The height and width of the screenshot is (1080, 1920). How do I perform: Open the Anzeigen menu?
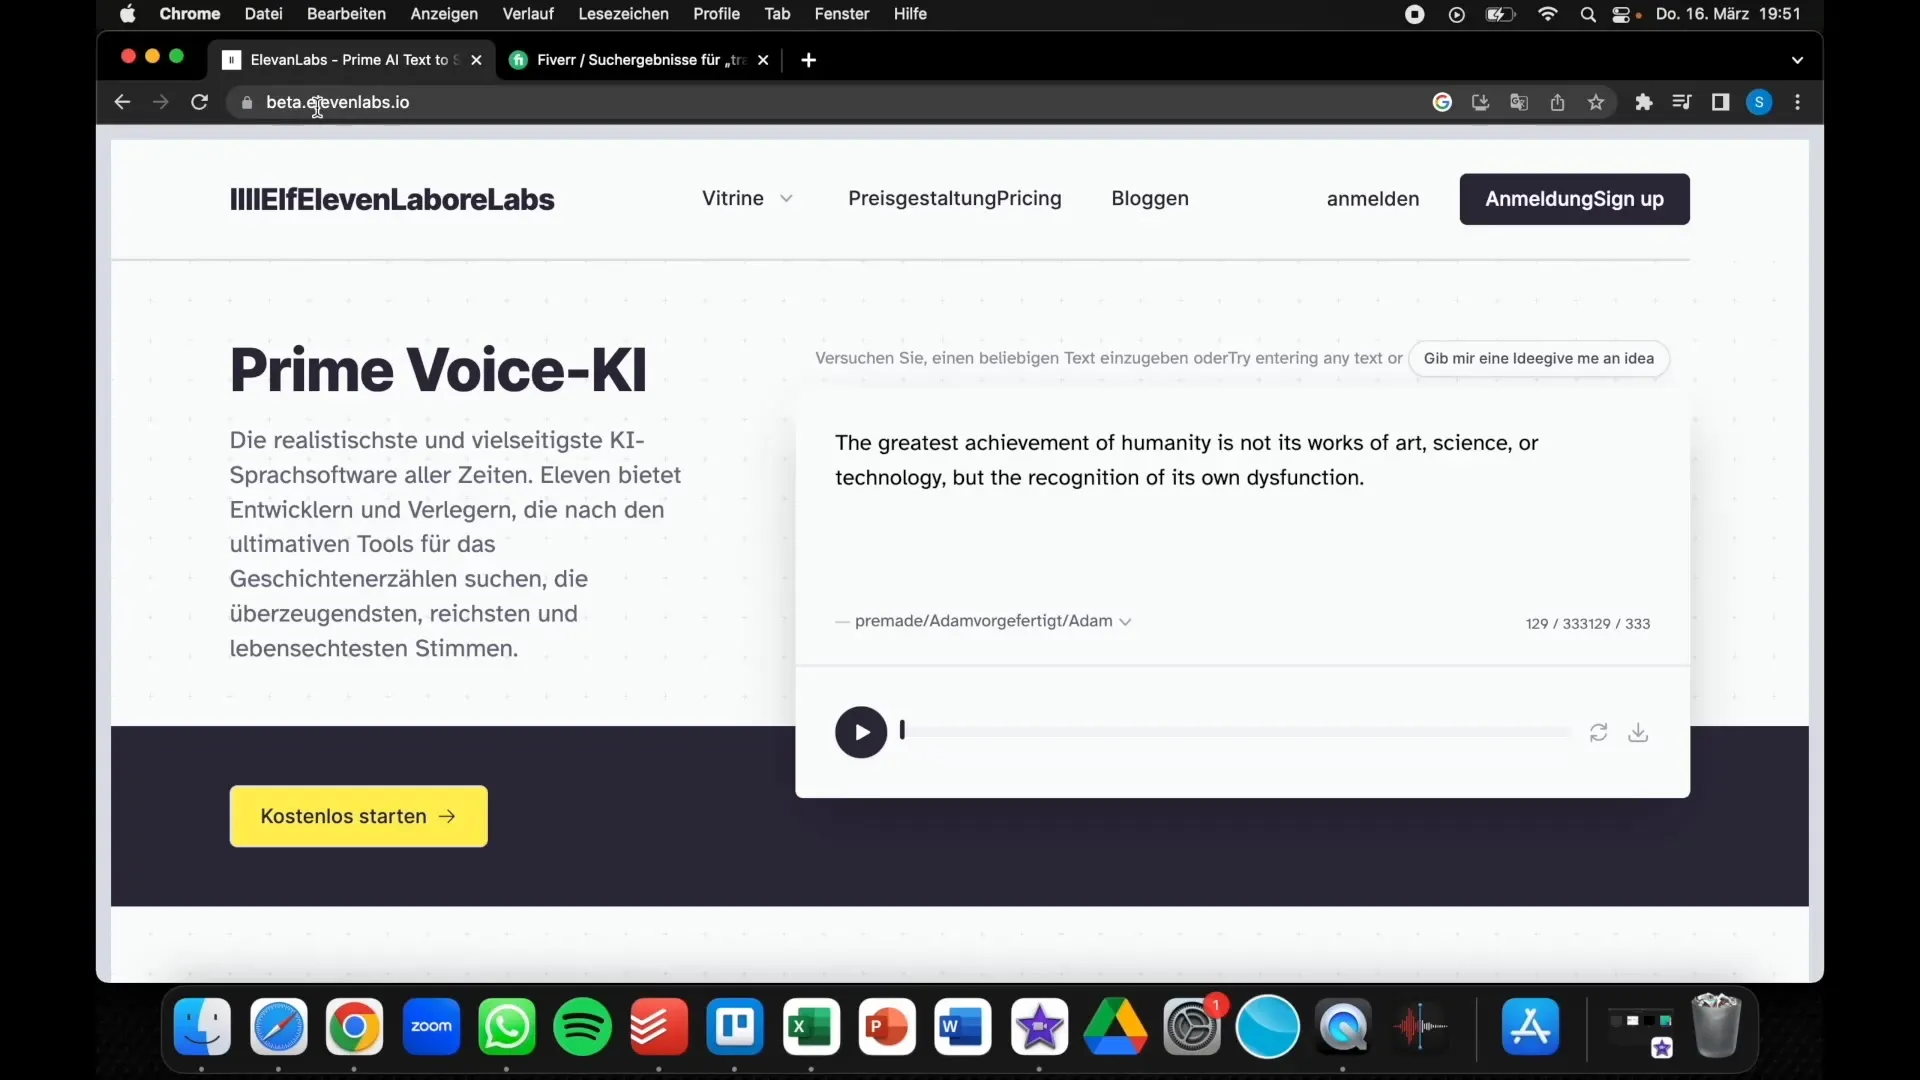point(444,14)
